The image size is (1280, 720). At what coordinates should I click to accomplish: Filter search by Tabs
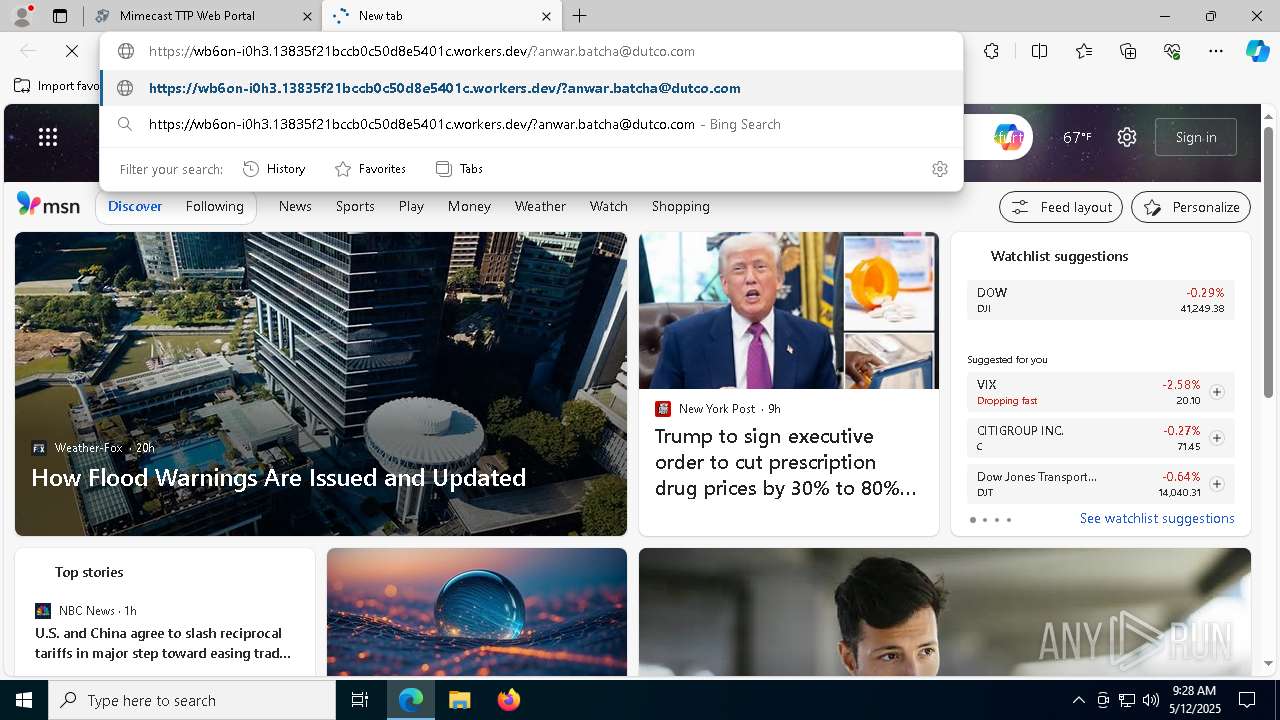coord(459,169)
